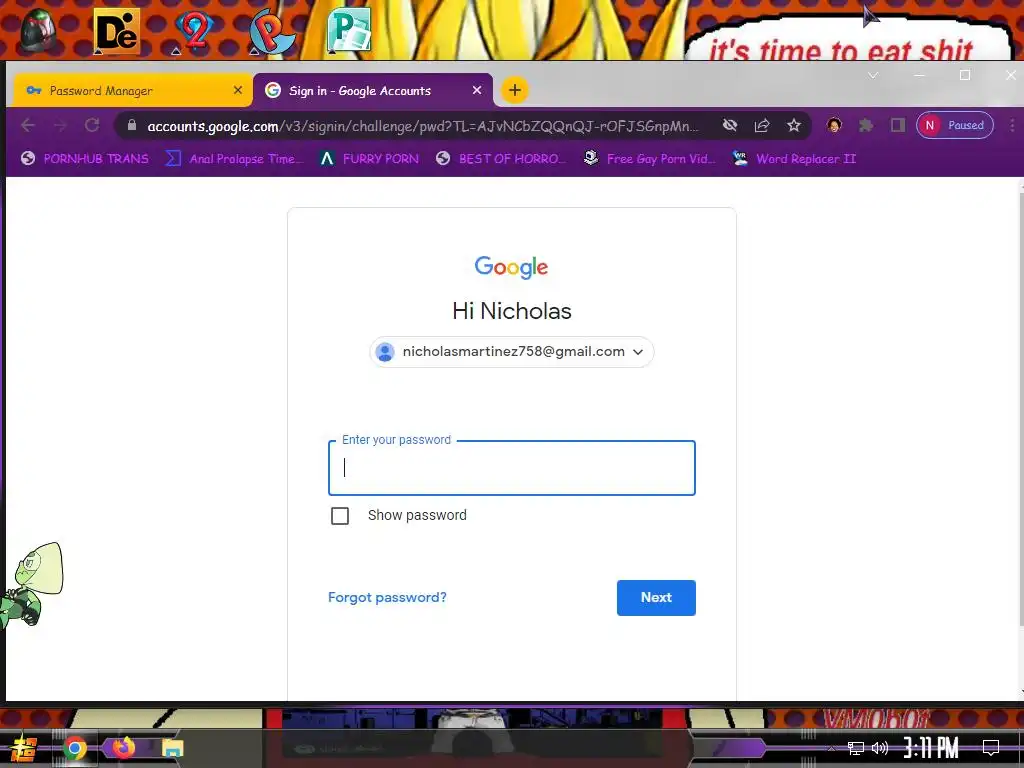1024x768 pixels.
Task: Open File Explorer from taskbar
Action: tap(172, 748)
